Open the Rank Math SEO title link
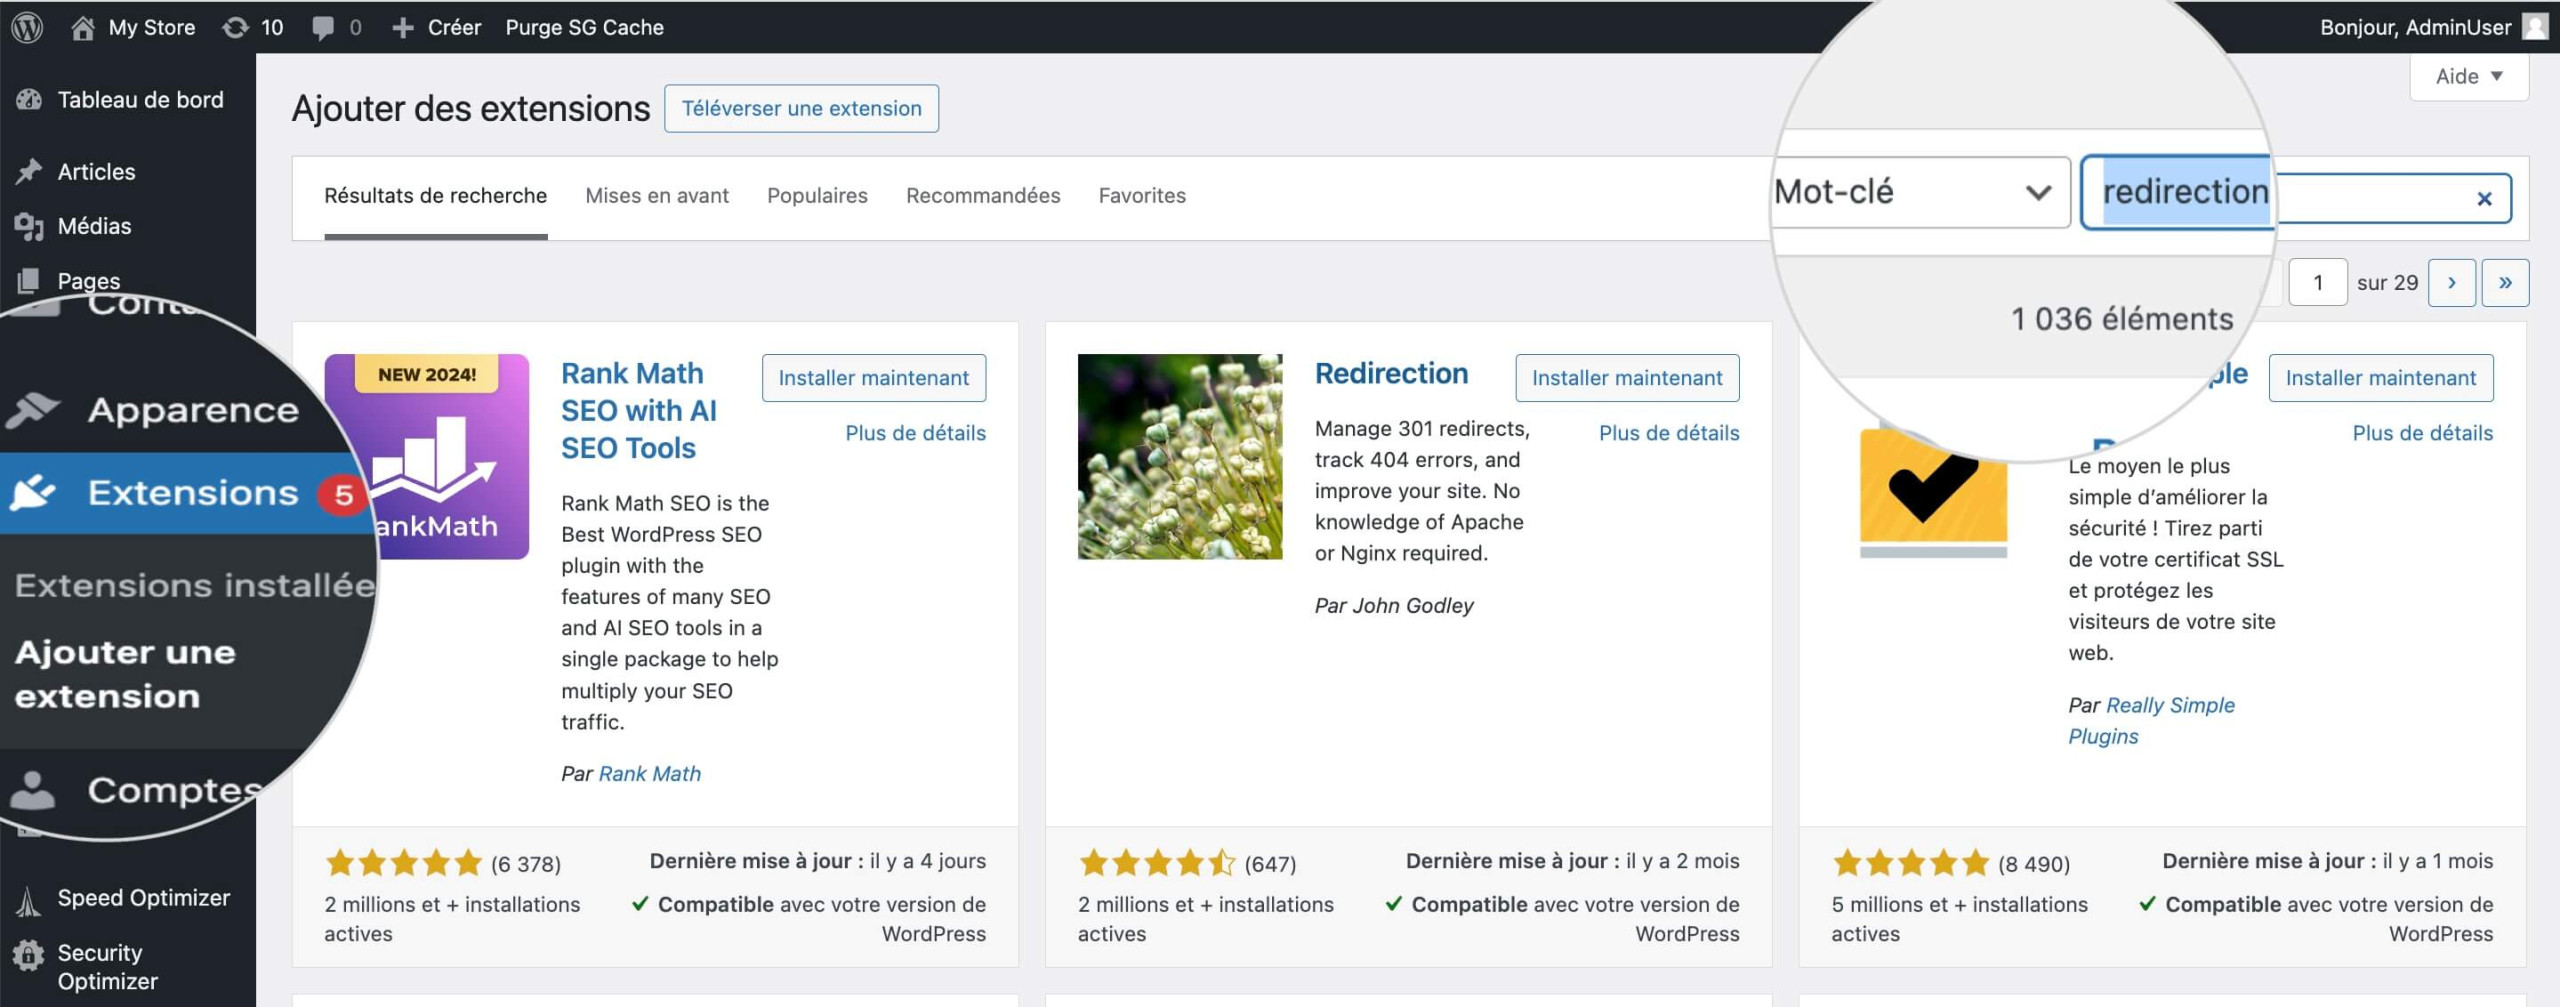The image size is (2560, 1007). pyautogui.click(x=639, y=410)
